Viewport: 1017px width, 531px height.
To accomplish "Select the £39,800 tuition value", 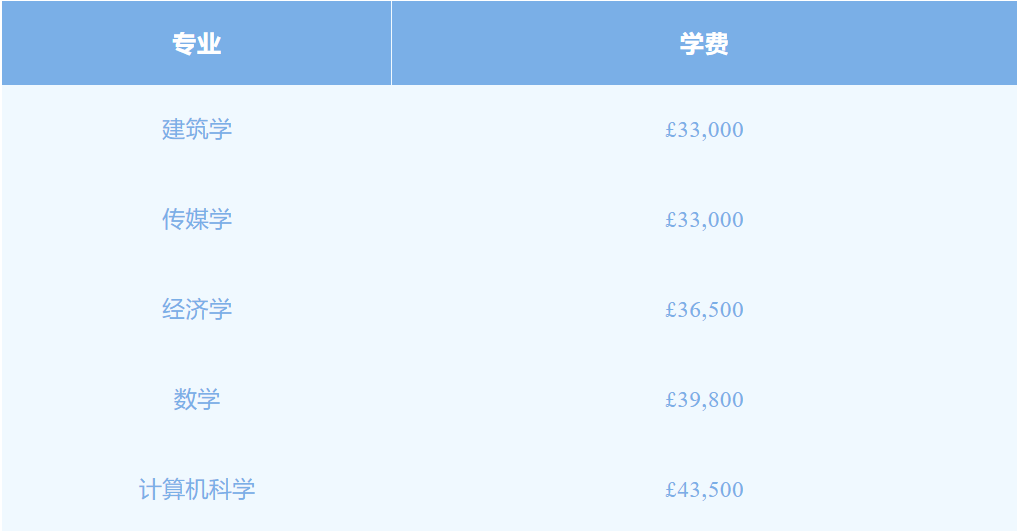I will (x=704, y=399).
